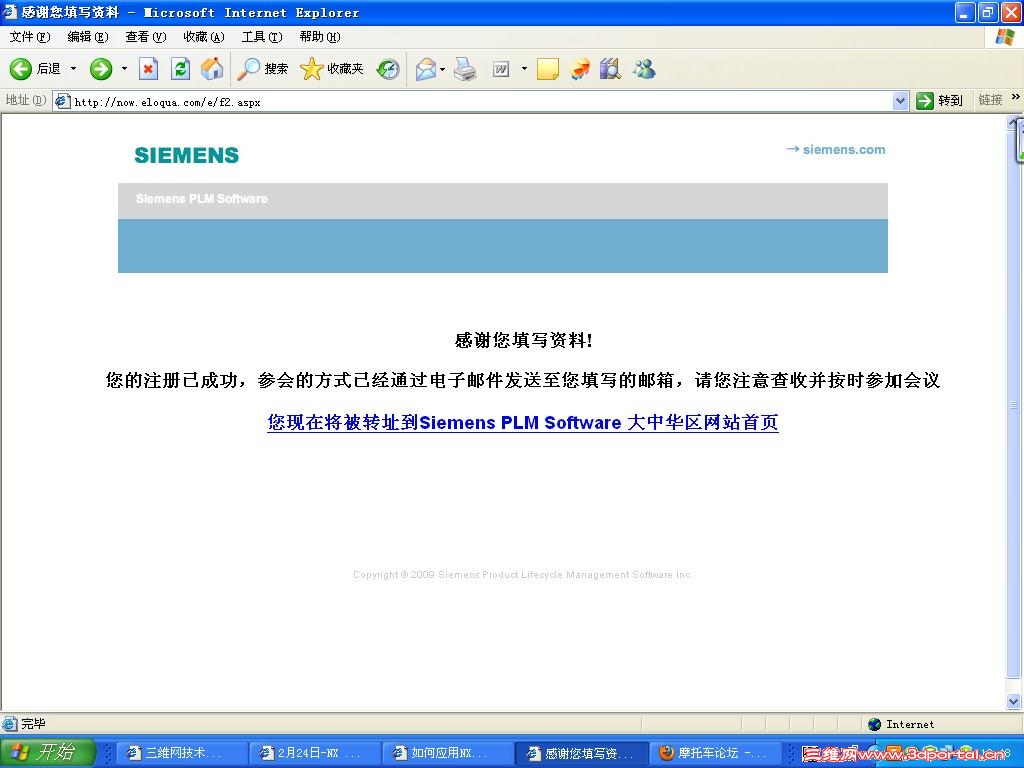Open the edit-with dropdown arrow next to Word icon

[524, 69]
